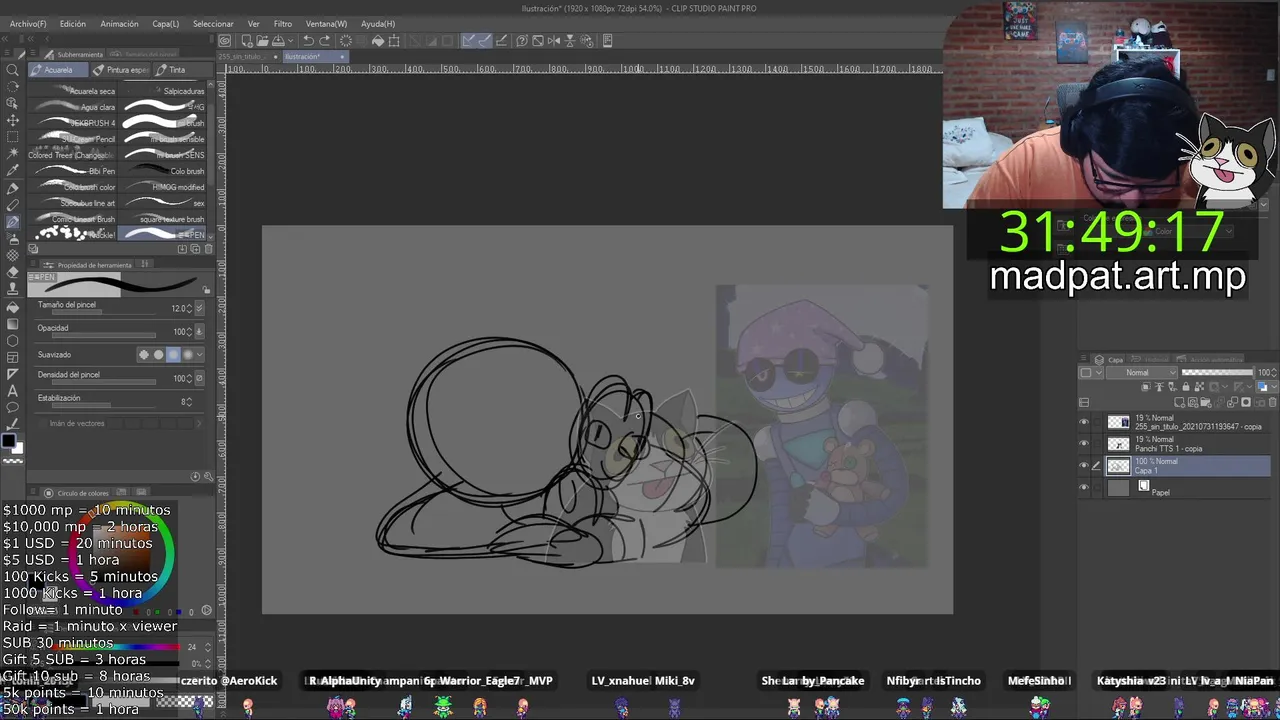This screenshot has width=1280, height=720.
Task: Select the Auto select wand tool
Action: tap(13, 152)
